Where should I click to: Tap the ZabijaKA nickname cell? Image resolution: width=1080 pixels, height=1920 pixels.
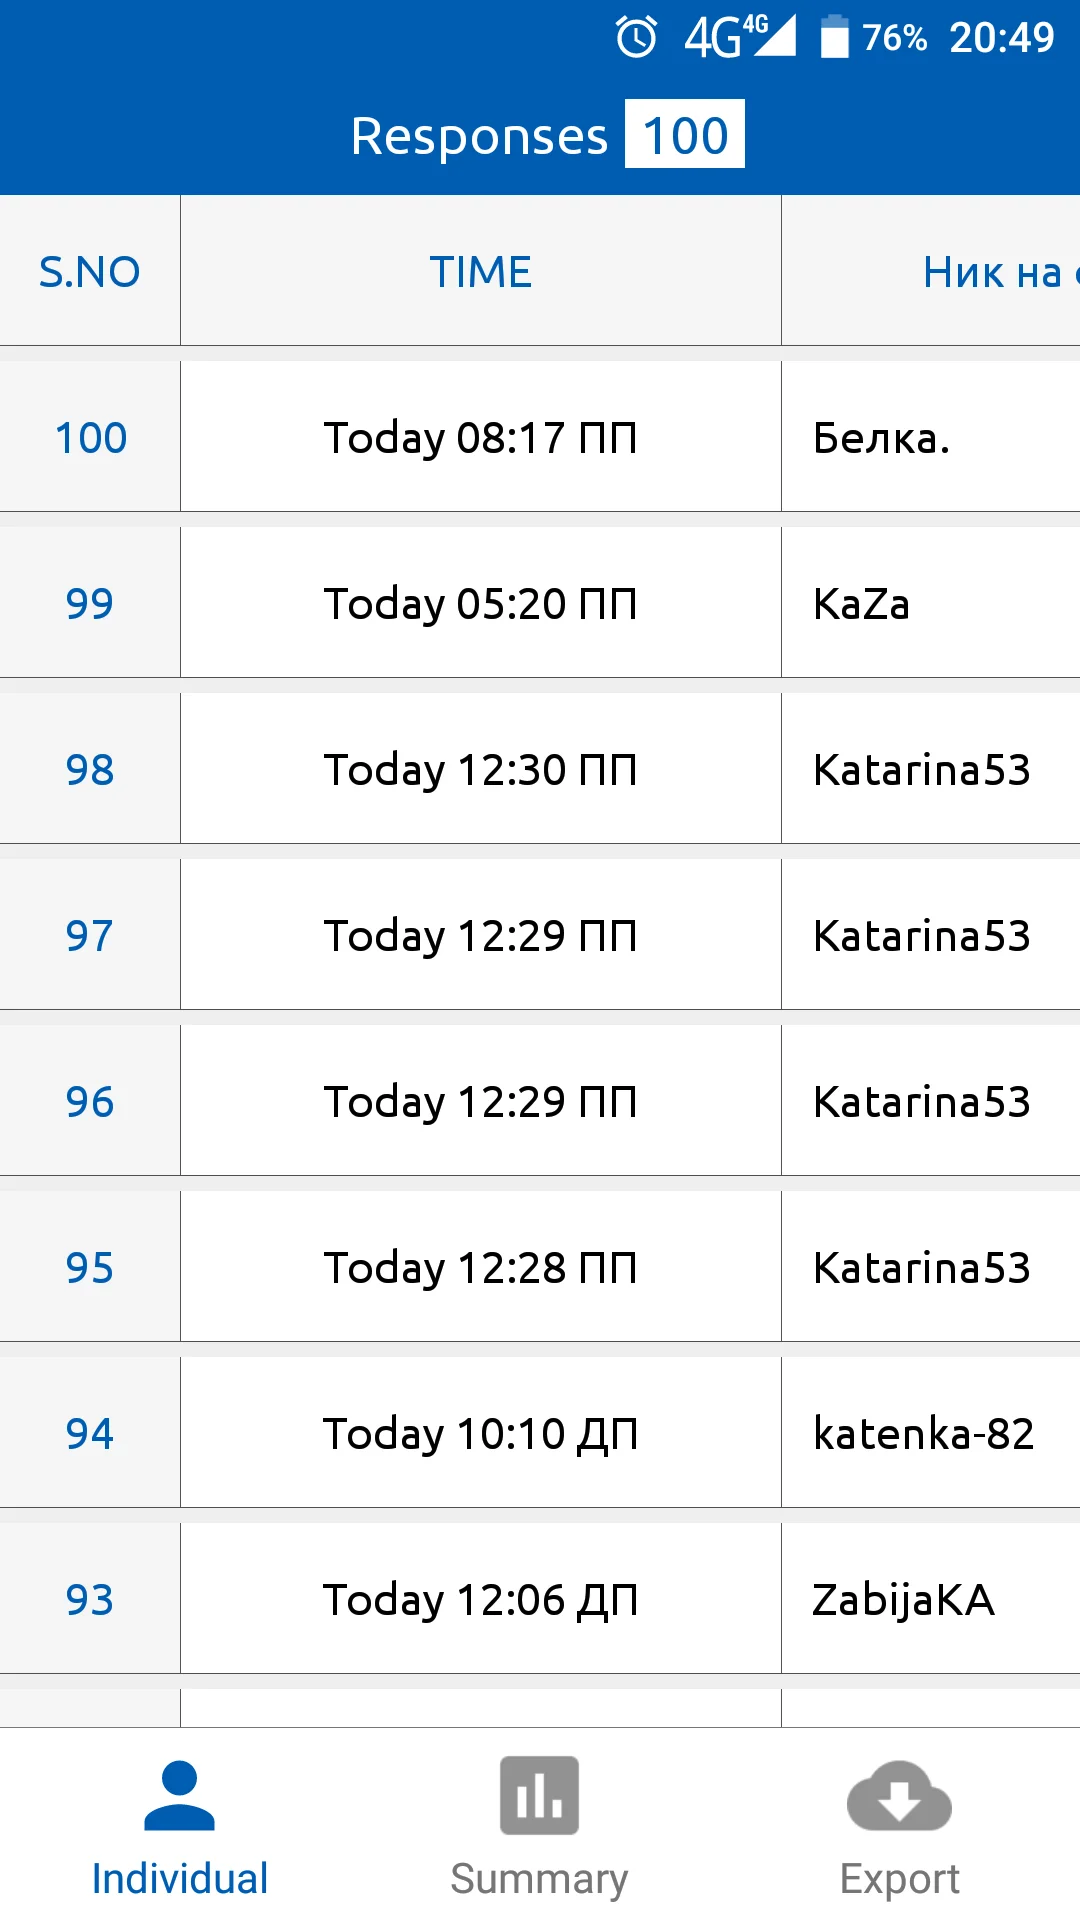pos(903,1600)
